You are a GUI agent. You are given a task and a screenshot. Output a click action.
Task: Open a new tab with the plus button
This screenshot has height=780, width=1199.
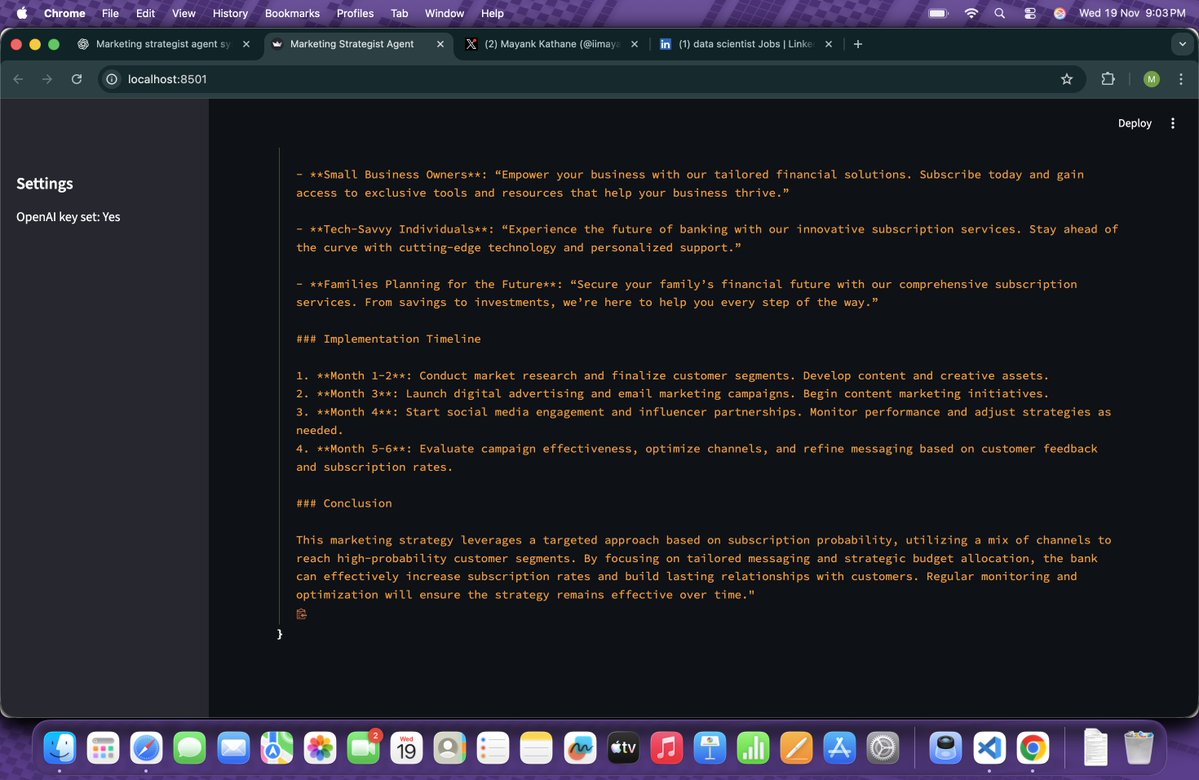pyautogui.click(x=858, y=44)
